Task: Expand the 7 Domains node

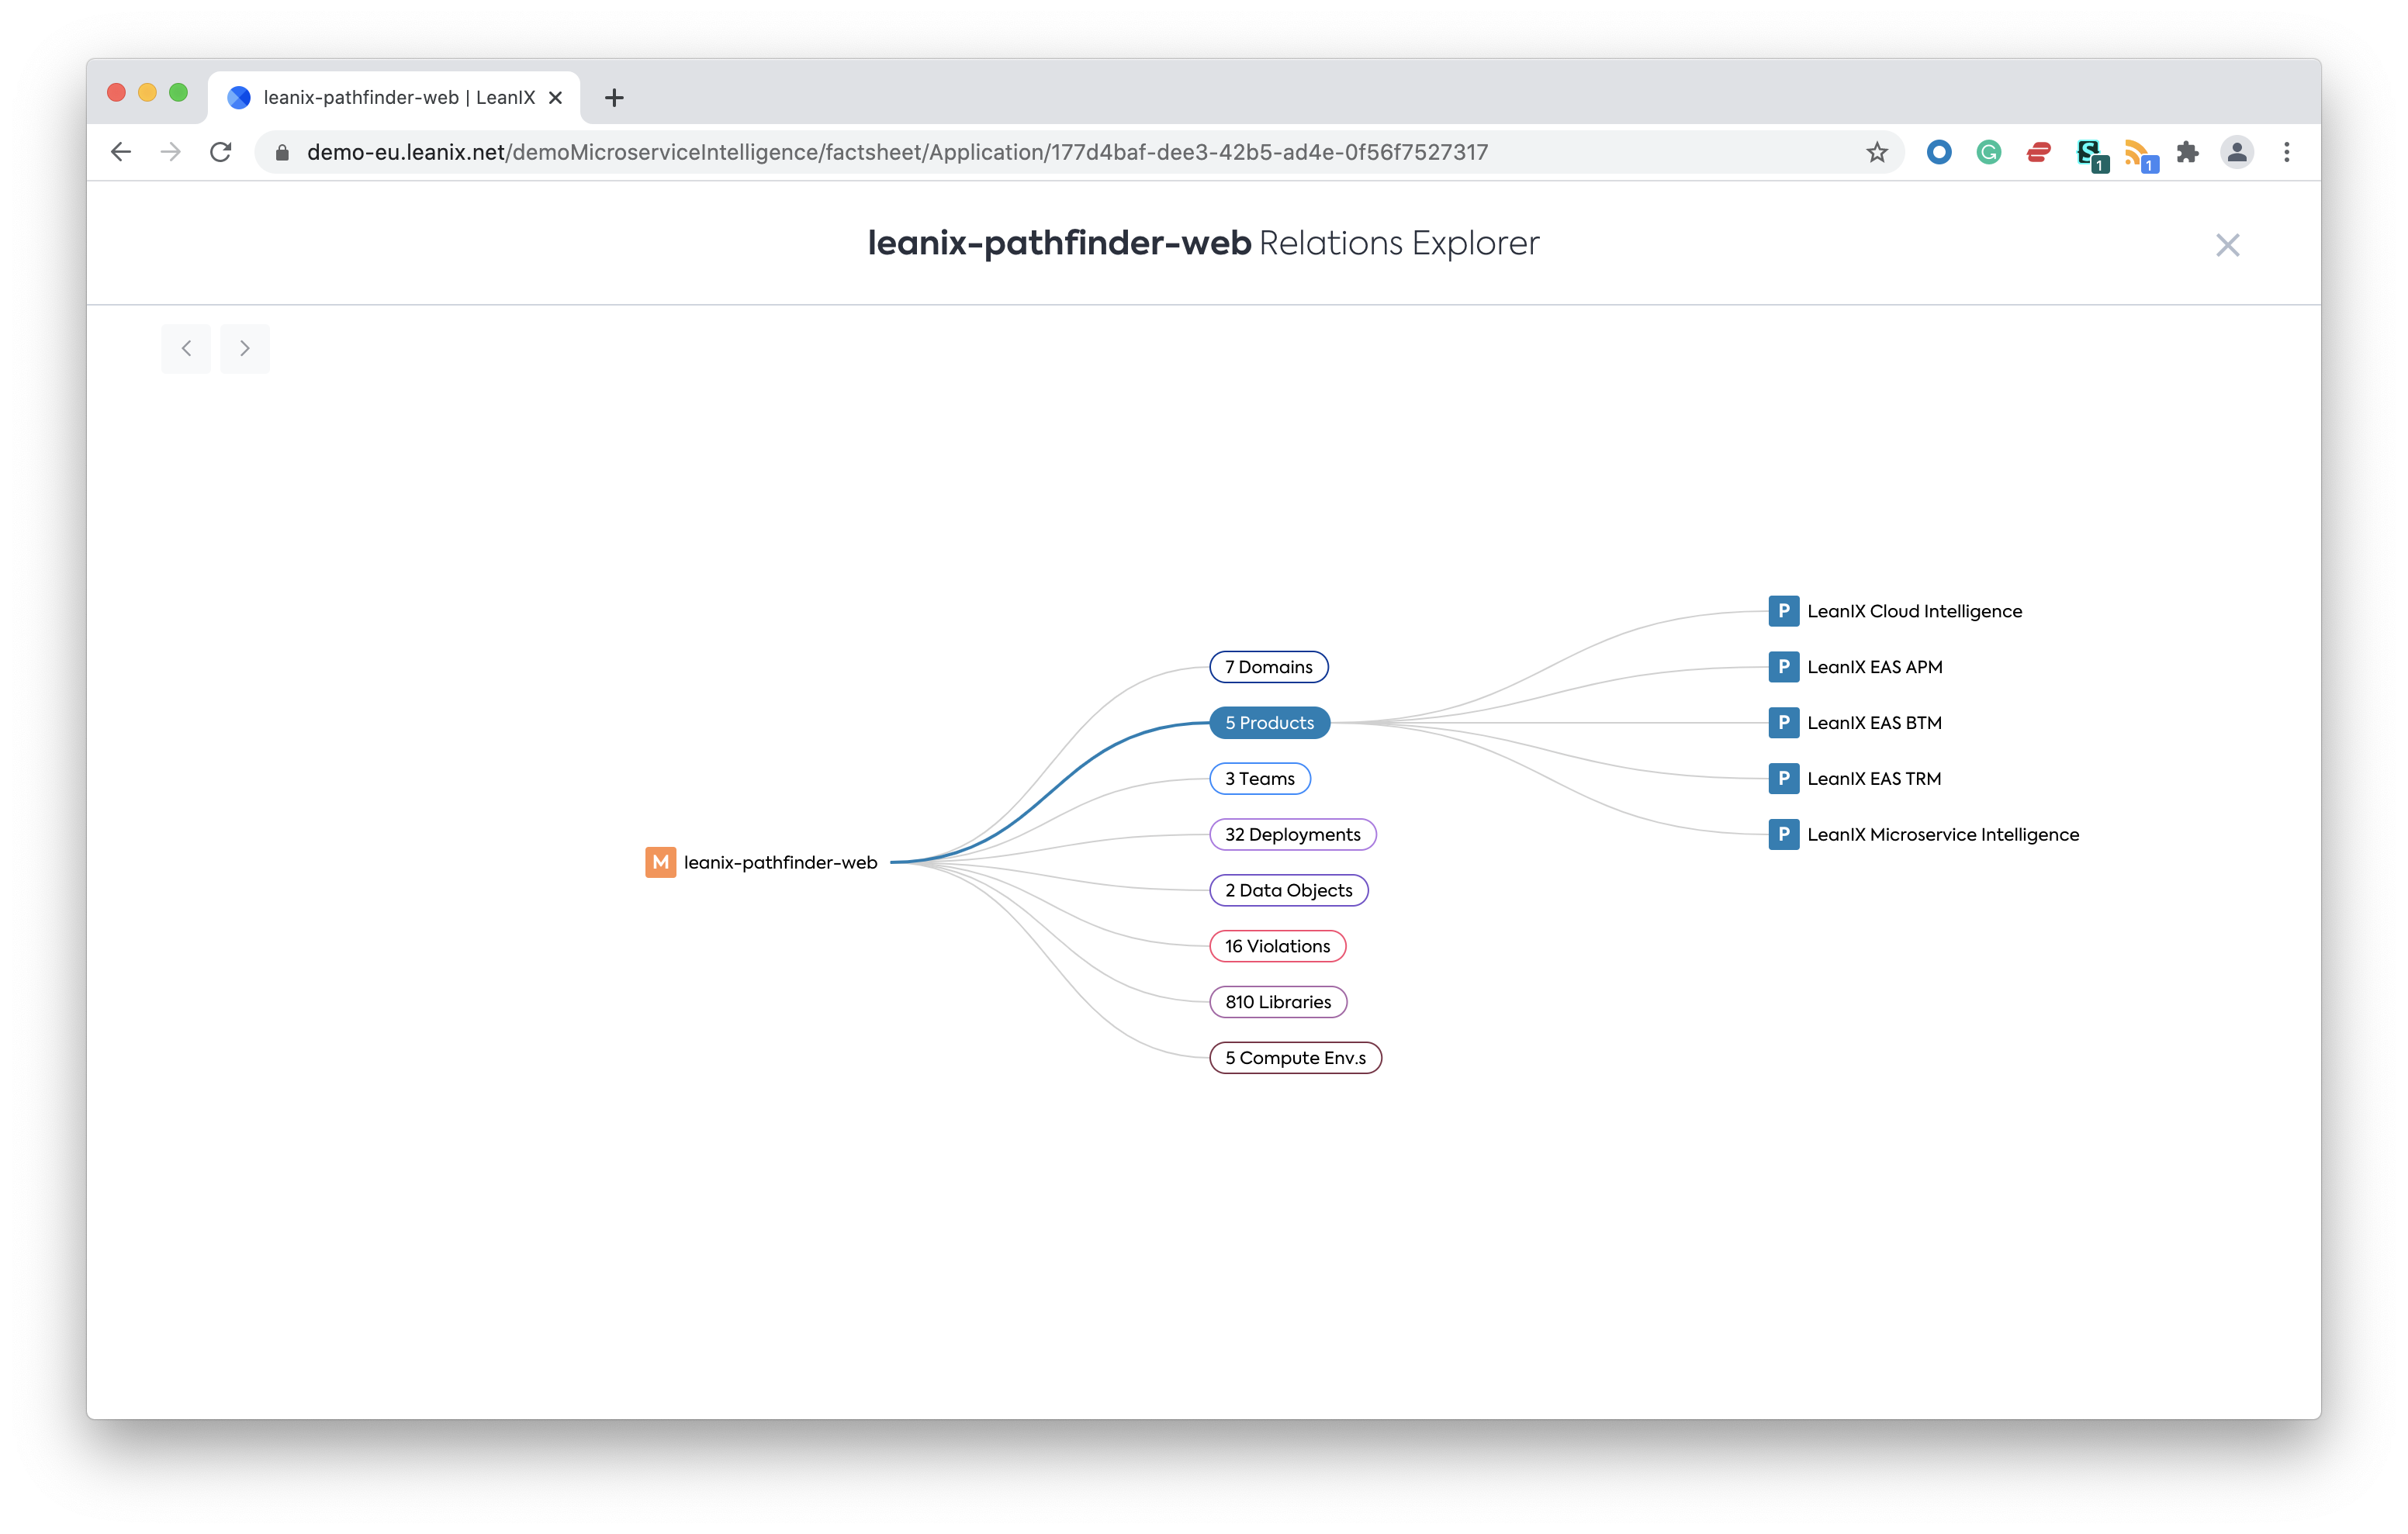Action: (x=1268, y=667)
